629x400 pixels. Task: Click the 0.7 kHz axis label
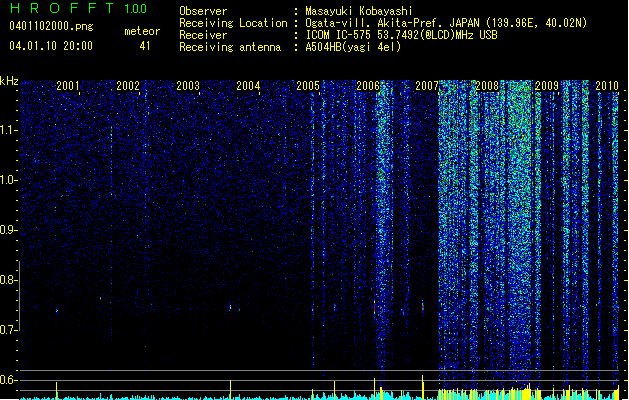pyautogui.click(x=9, y=330)
